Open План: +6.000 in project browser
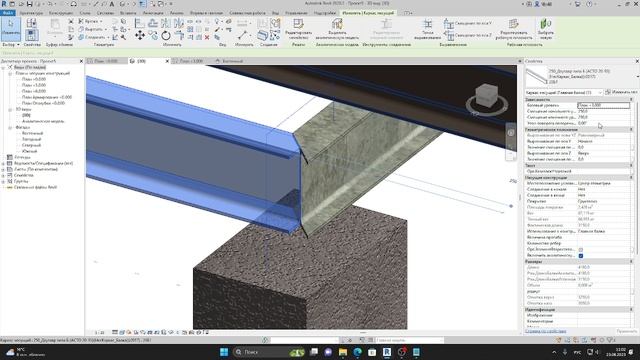The width and height of the screenshot is (640, 360). (33, 91)
